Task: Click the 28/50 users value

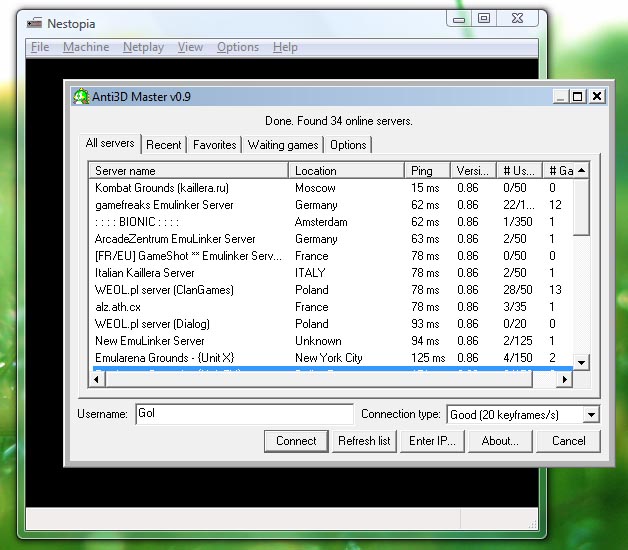Action: click(x=518, y=290)
